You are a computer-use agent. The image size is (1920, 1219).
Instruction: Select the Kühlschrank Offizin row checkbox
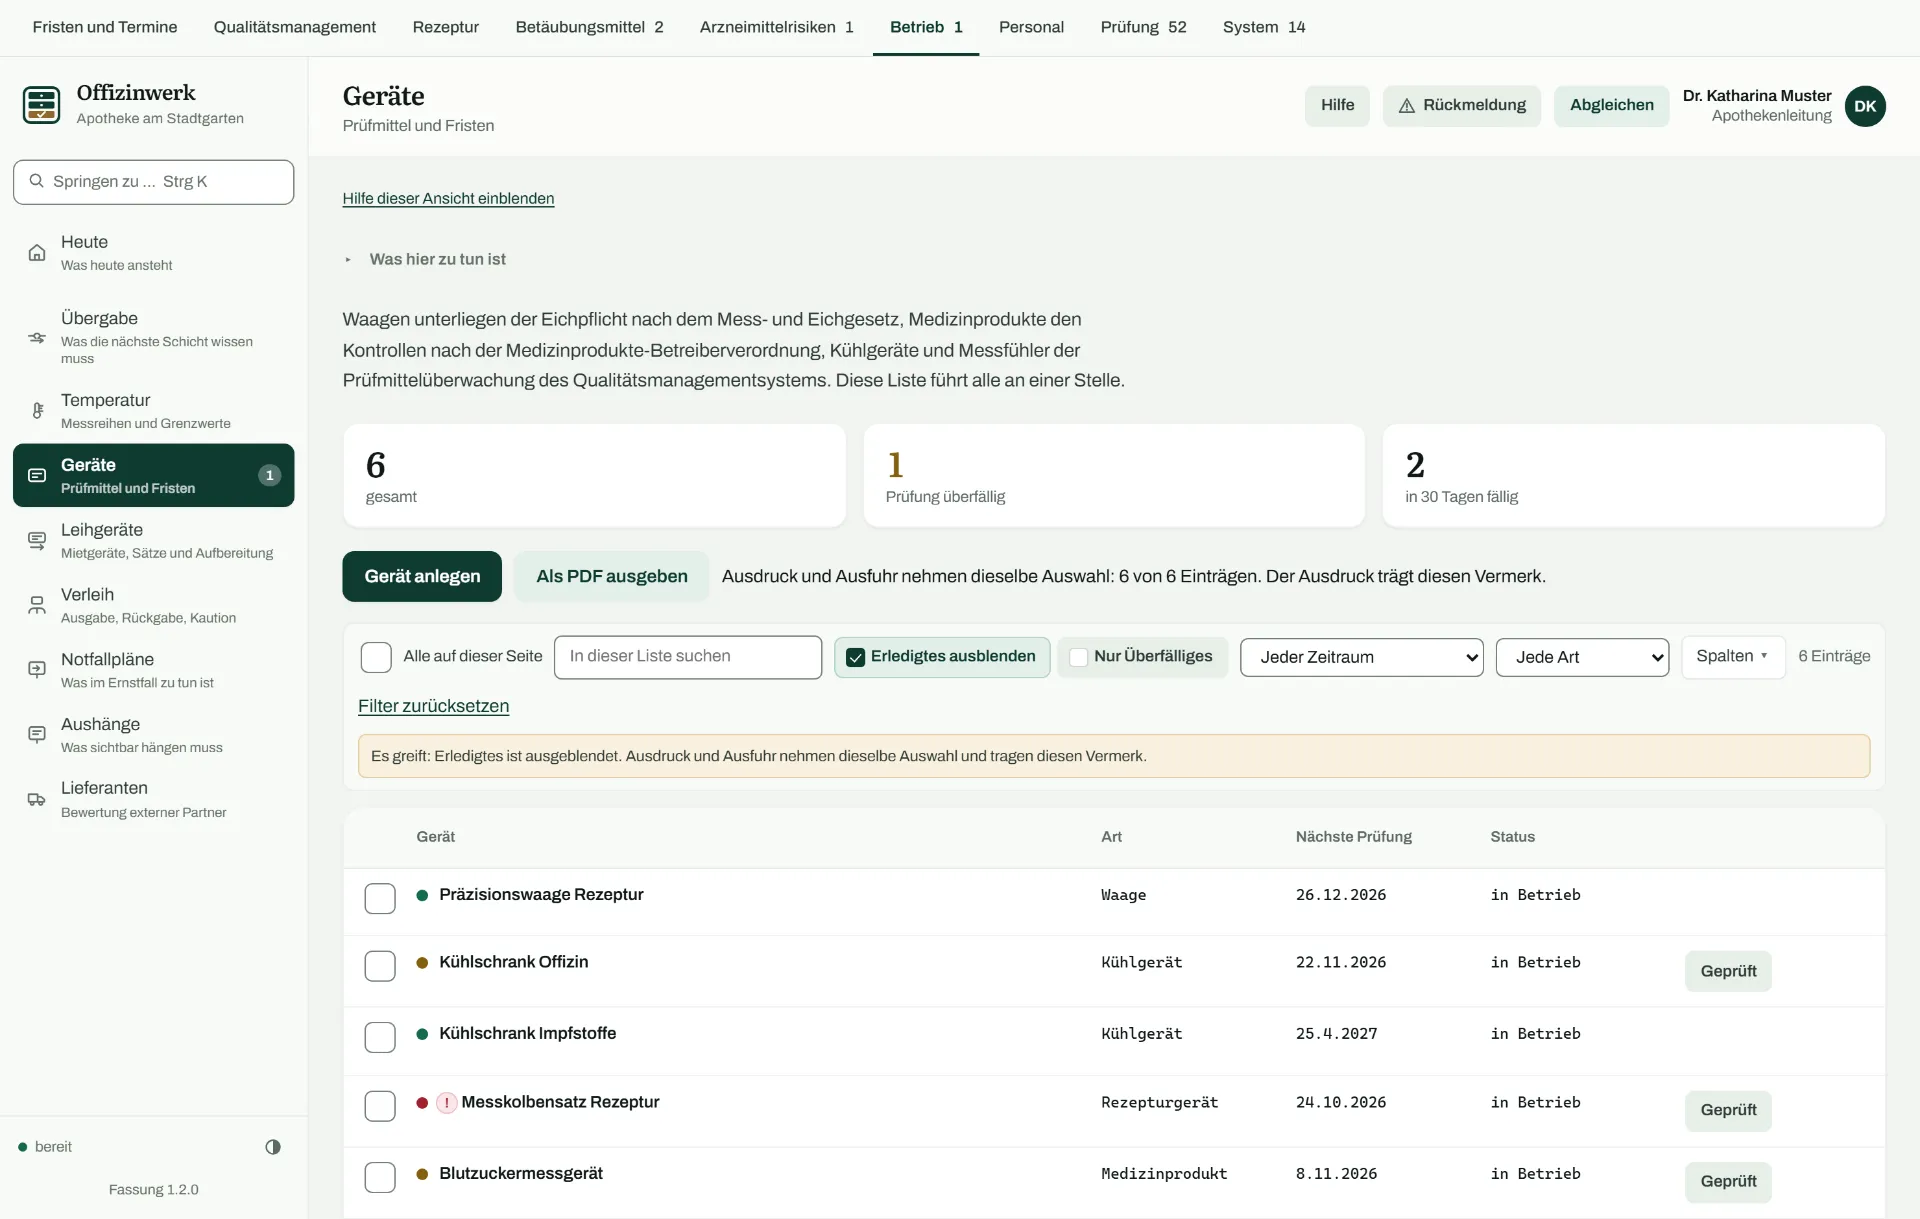(380, 966)
